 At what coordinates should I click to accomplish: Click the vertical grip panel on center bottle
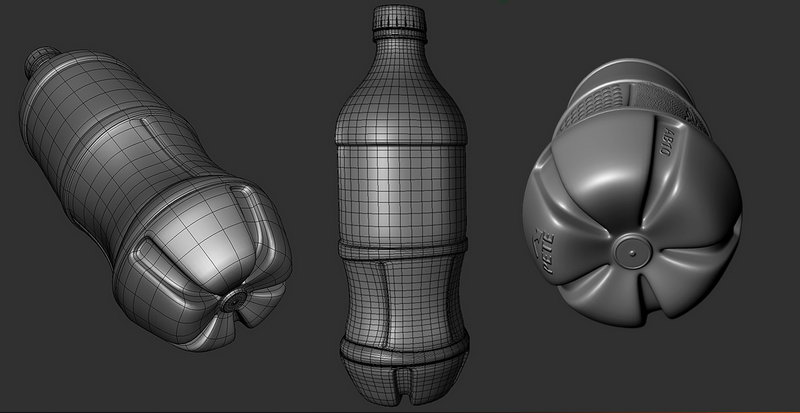pyautogui.click(x=385, y=300)
